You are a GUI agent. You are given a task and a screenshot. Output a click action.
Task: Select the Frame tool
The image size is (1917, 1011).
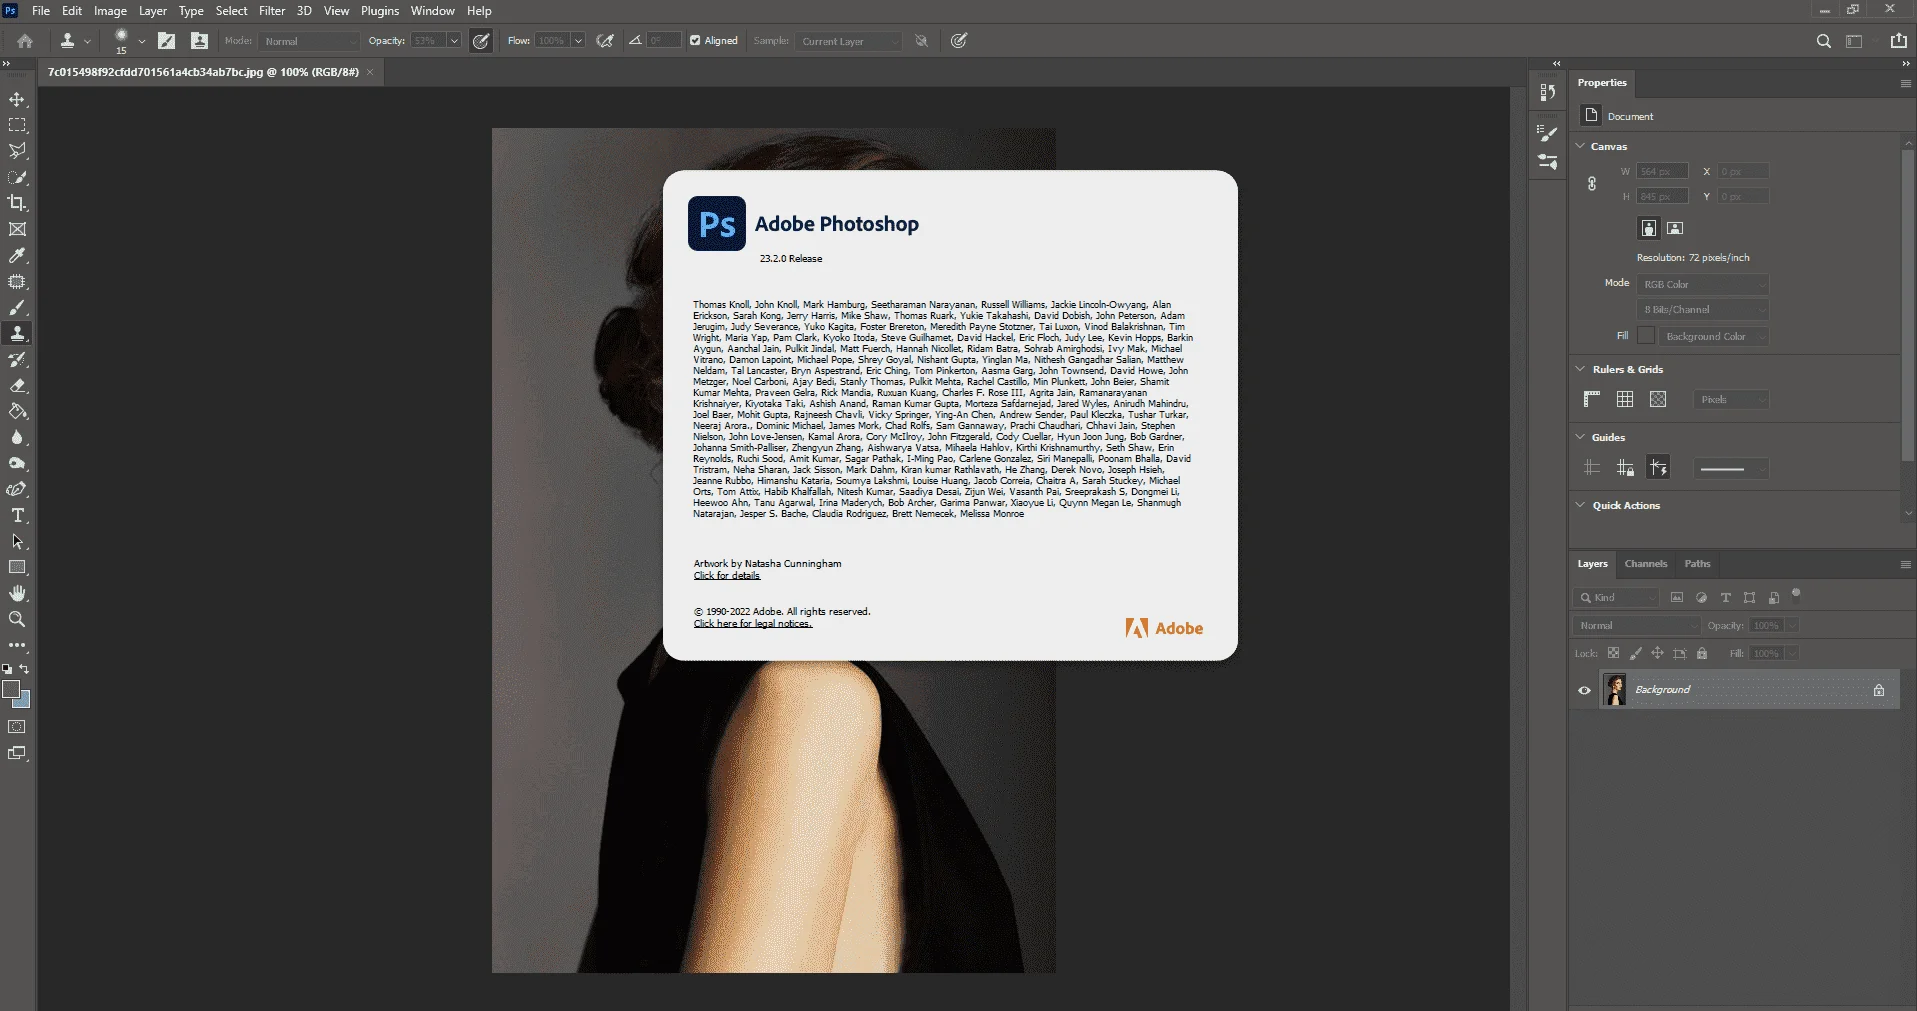click(x=17, y=229)
